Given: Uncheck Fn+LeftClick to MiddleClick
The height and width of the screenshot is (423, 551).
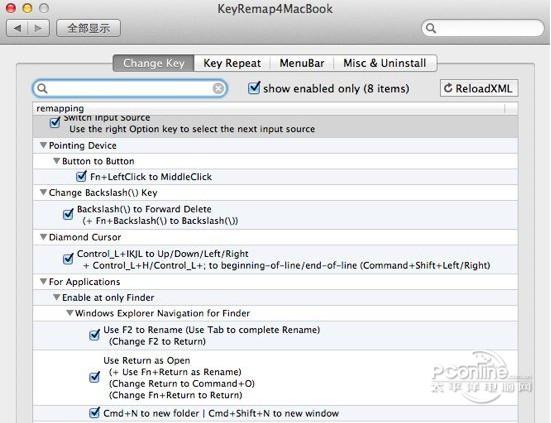Looking at the screenshot, I should 82,176.
